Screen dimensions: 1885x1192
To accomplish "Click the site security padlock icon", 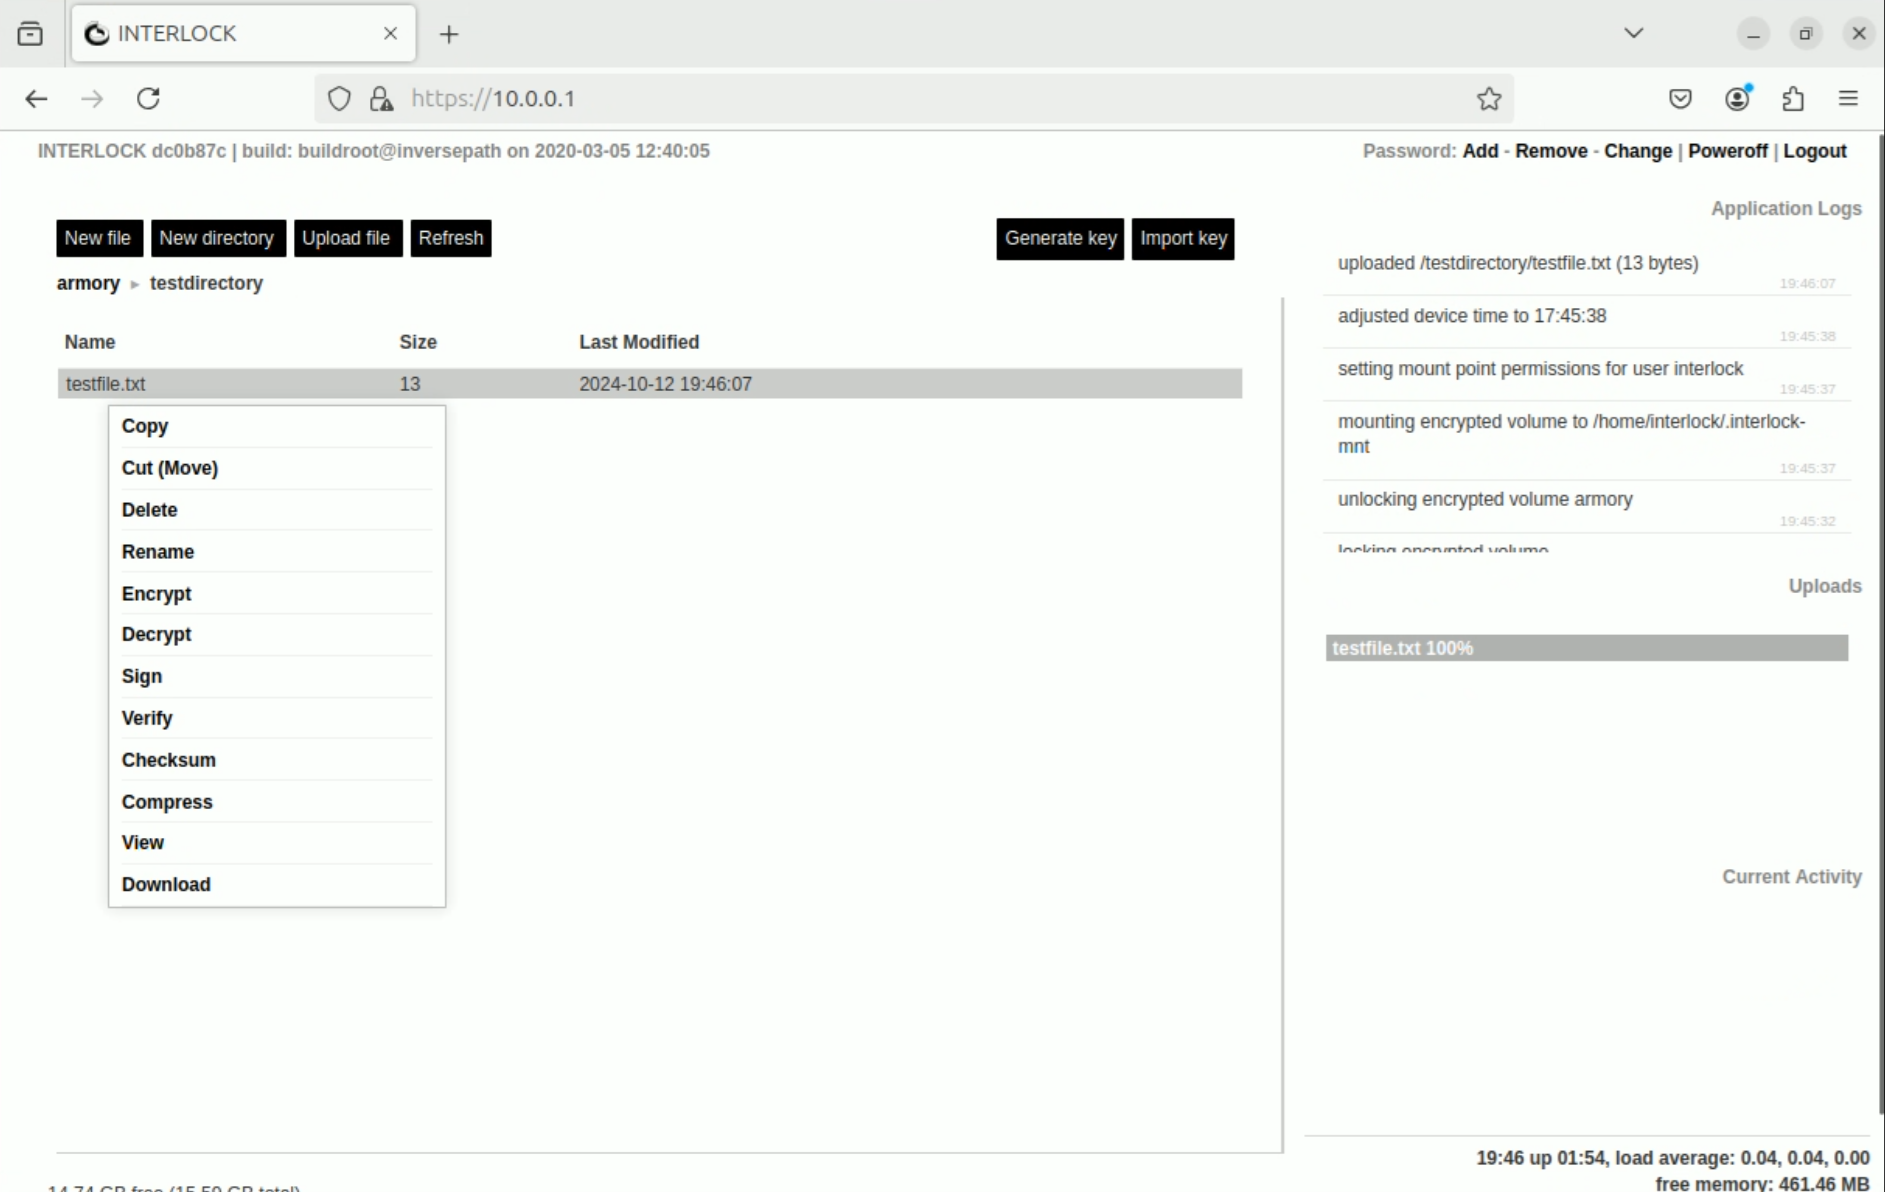I will click(x=381, y=98).
